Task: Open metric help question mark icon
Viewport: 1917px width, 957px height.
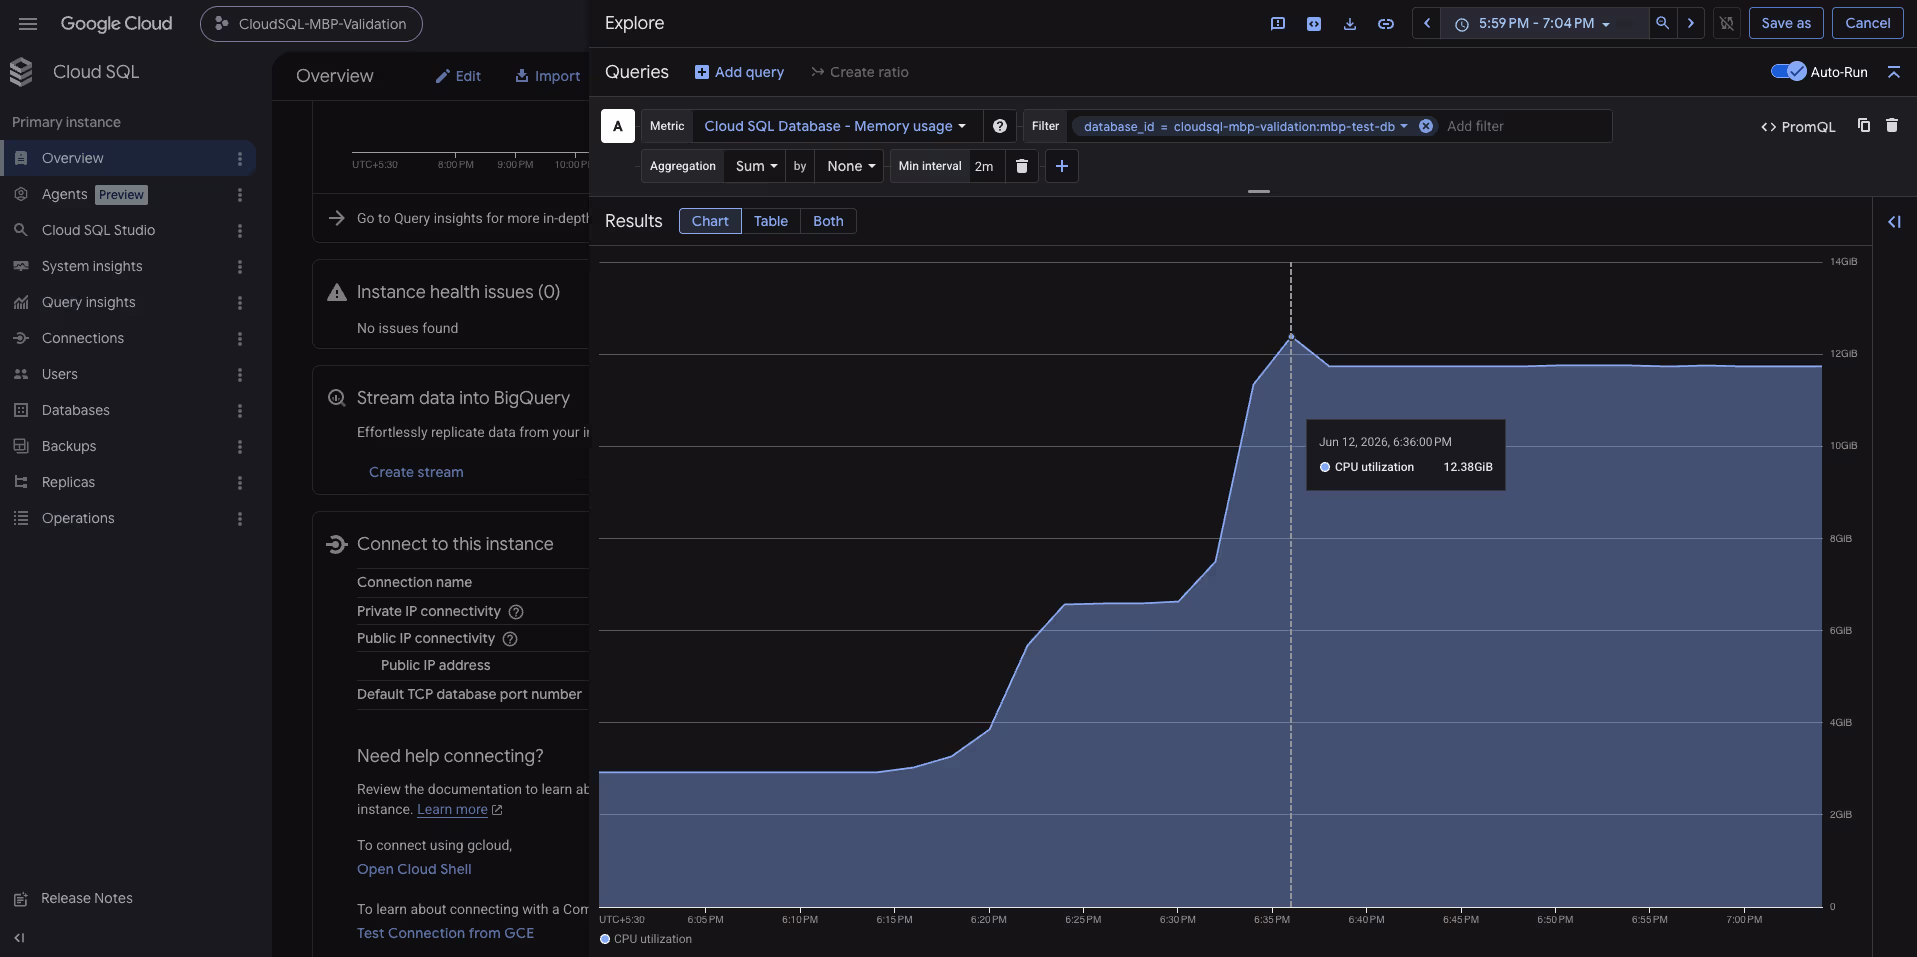Action: click(x=1000, y=126)
